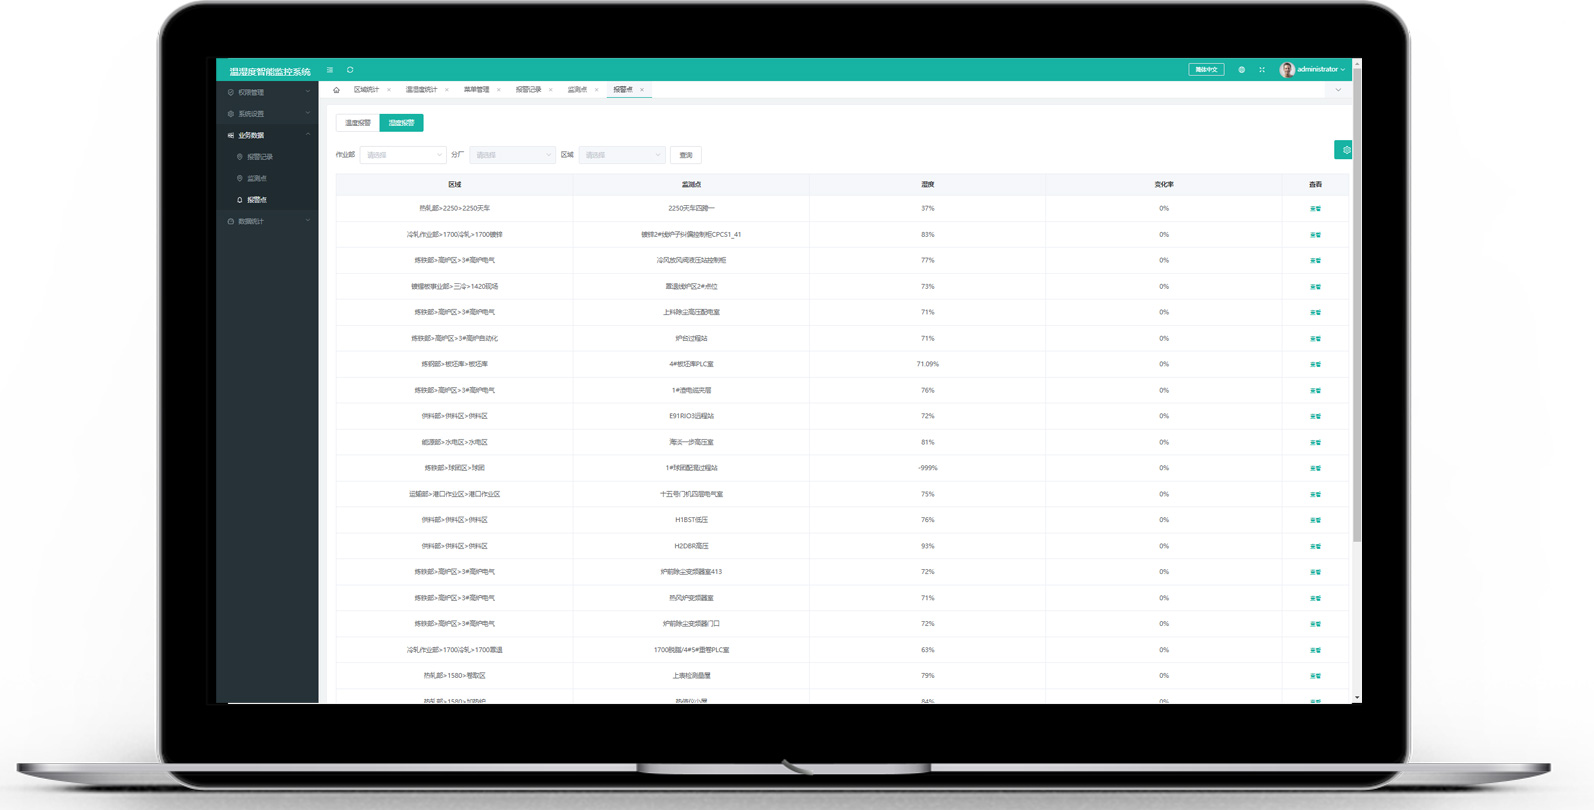Open the 作业部 dropdown
1594x810 pixels.
[402, 155]
